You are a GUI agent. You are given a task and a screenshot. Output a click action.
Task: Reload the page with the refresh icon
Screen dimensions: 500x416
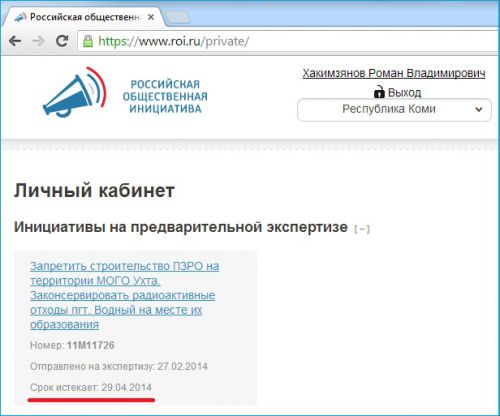pyautogui.click(x=62, y=41)
